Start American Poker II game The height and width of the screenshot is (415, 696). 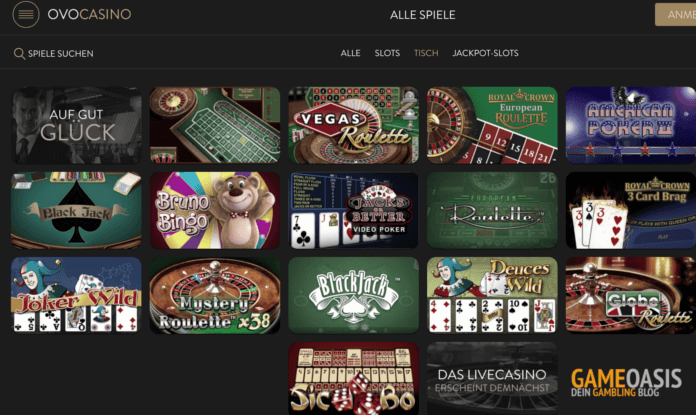[631, 125]
